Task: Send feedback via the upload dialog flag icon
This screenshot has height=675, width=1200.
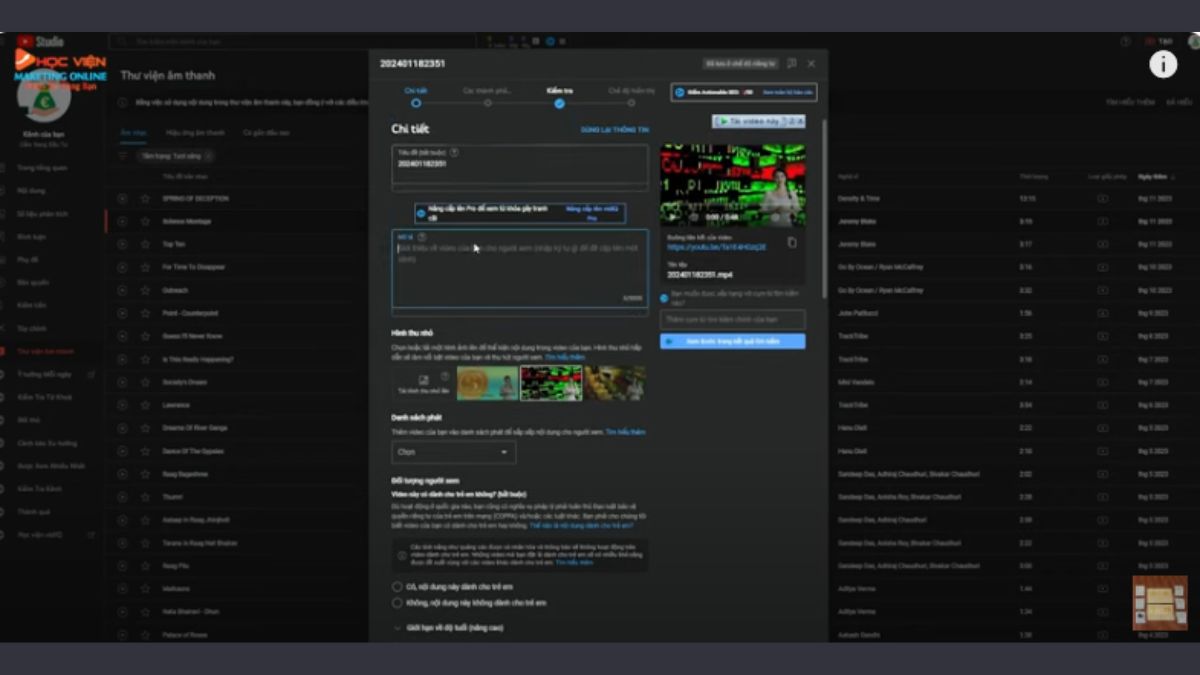Action: click(x=791, y=63)
